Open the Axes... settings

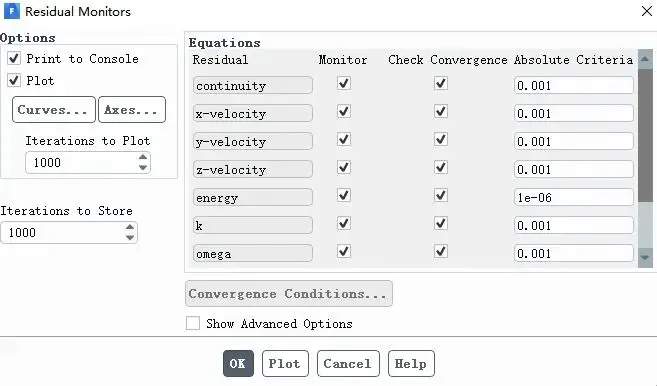132,110
